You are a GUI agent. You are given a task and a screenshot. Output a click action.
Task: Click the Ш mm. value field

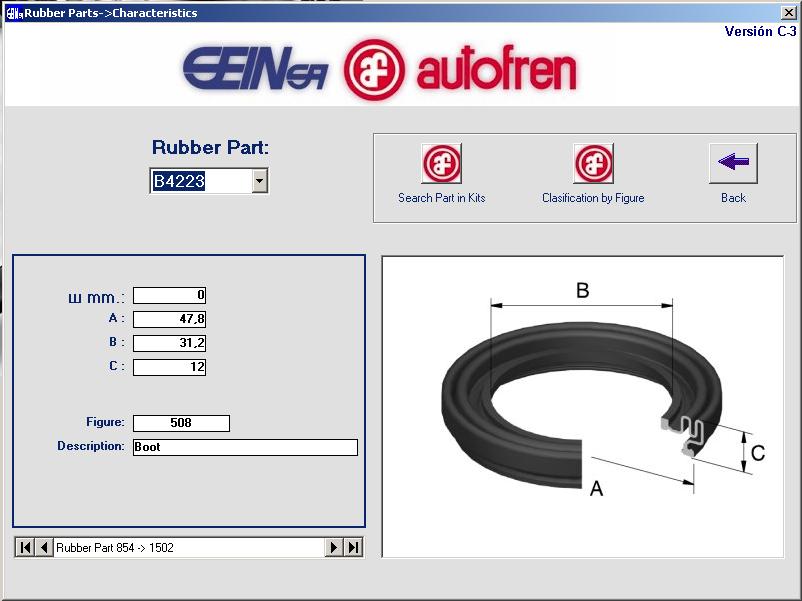coord(169,295)
